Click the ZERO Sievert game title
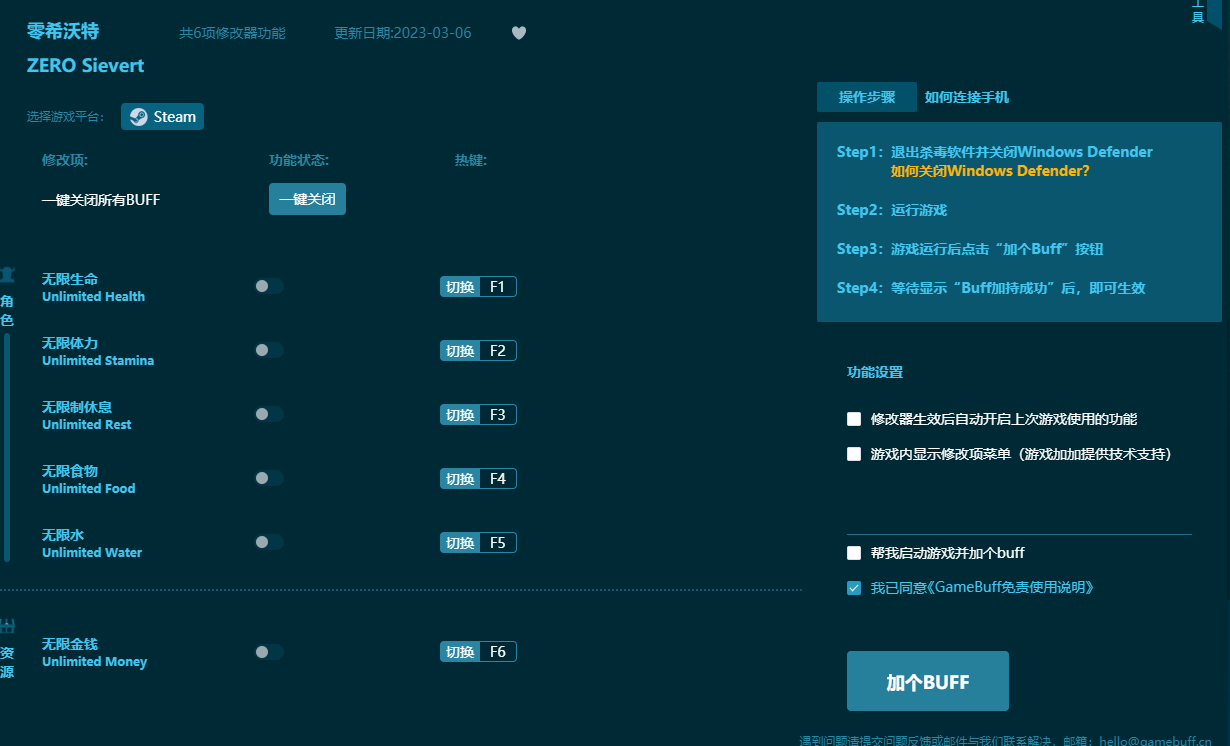The image size is (1230, 746). pyautogui.click(x=86, y=66)
